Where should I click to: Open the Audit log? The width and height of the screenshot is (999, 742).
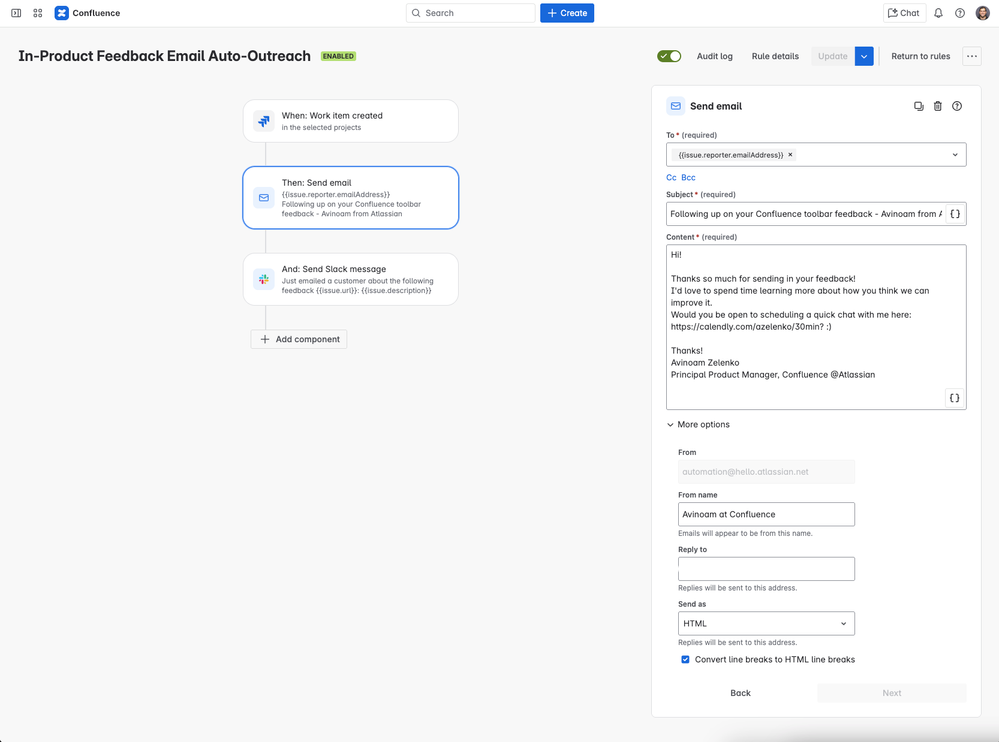click(715, 56)
